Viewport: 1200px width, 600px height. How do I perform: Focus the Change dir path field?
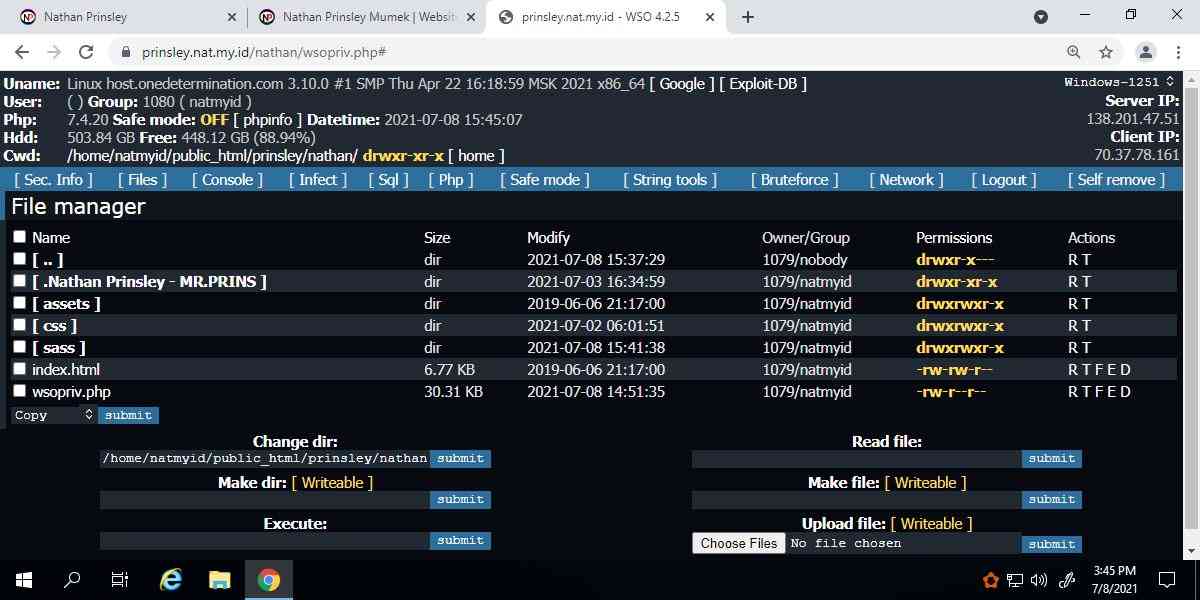(x=265, y=458)
